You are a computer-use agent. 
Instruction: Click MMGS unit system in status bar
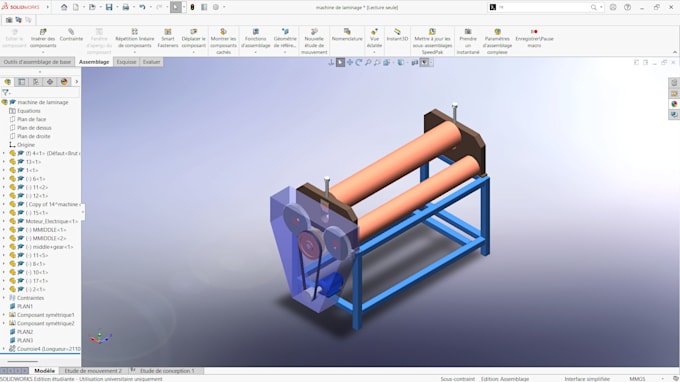[637, 379]
